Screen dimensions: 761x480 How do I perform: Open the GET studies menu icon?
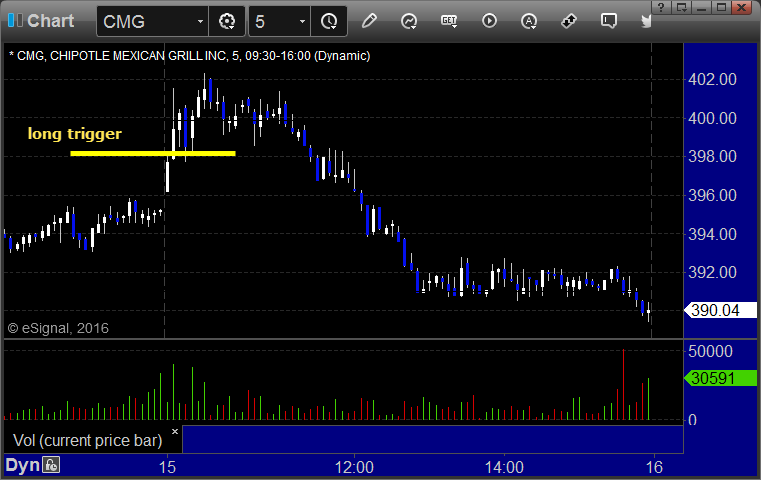(x=449, y=21)
